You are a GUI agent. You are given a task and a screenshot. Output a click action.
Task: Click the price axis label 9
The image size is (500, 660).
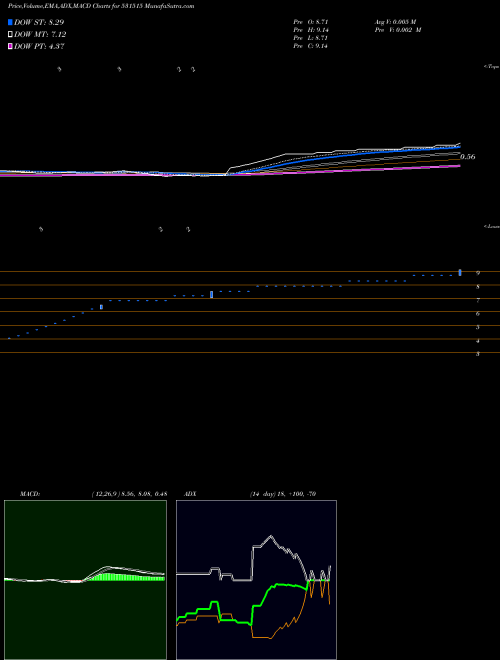tap(478, 273)
